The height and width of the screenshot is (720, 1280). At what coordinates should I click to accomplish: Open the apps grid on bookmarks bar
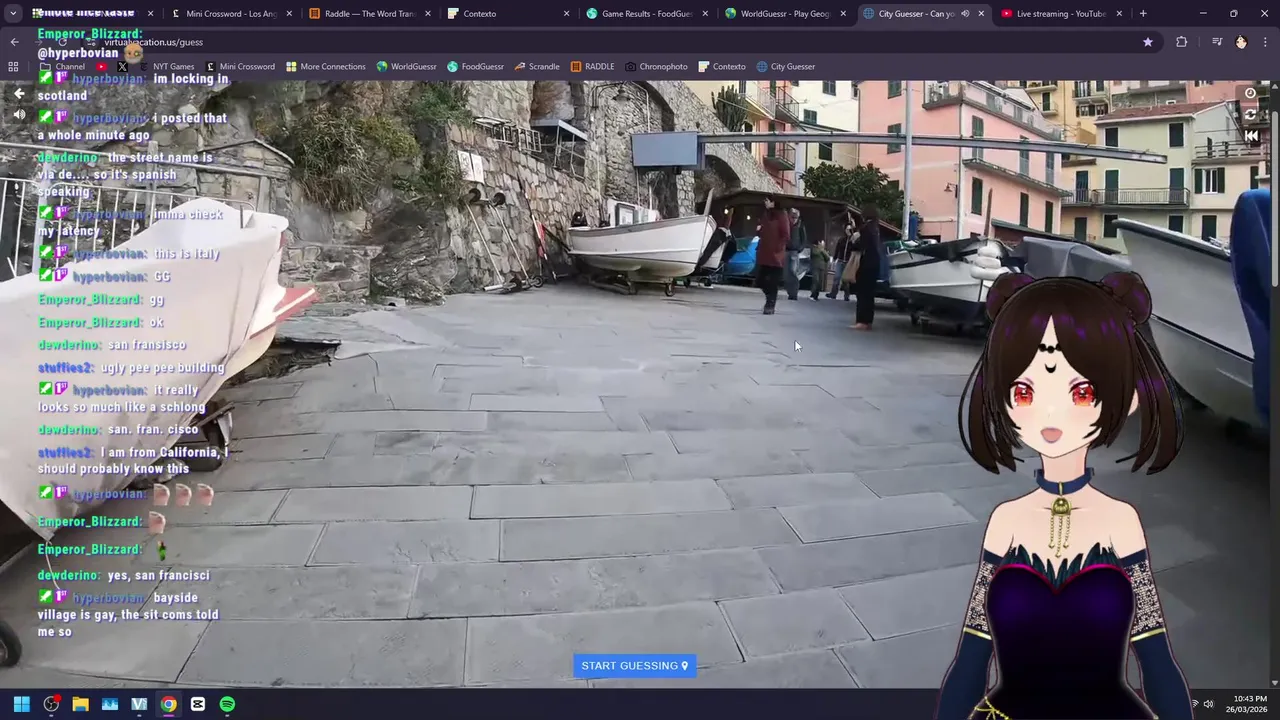click(13, 67)
